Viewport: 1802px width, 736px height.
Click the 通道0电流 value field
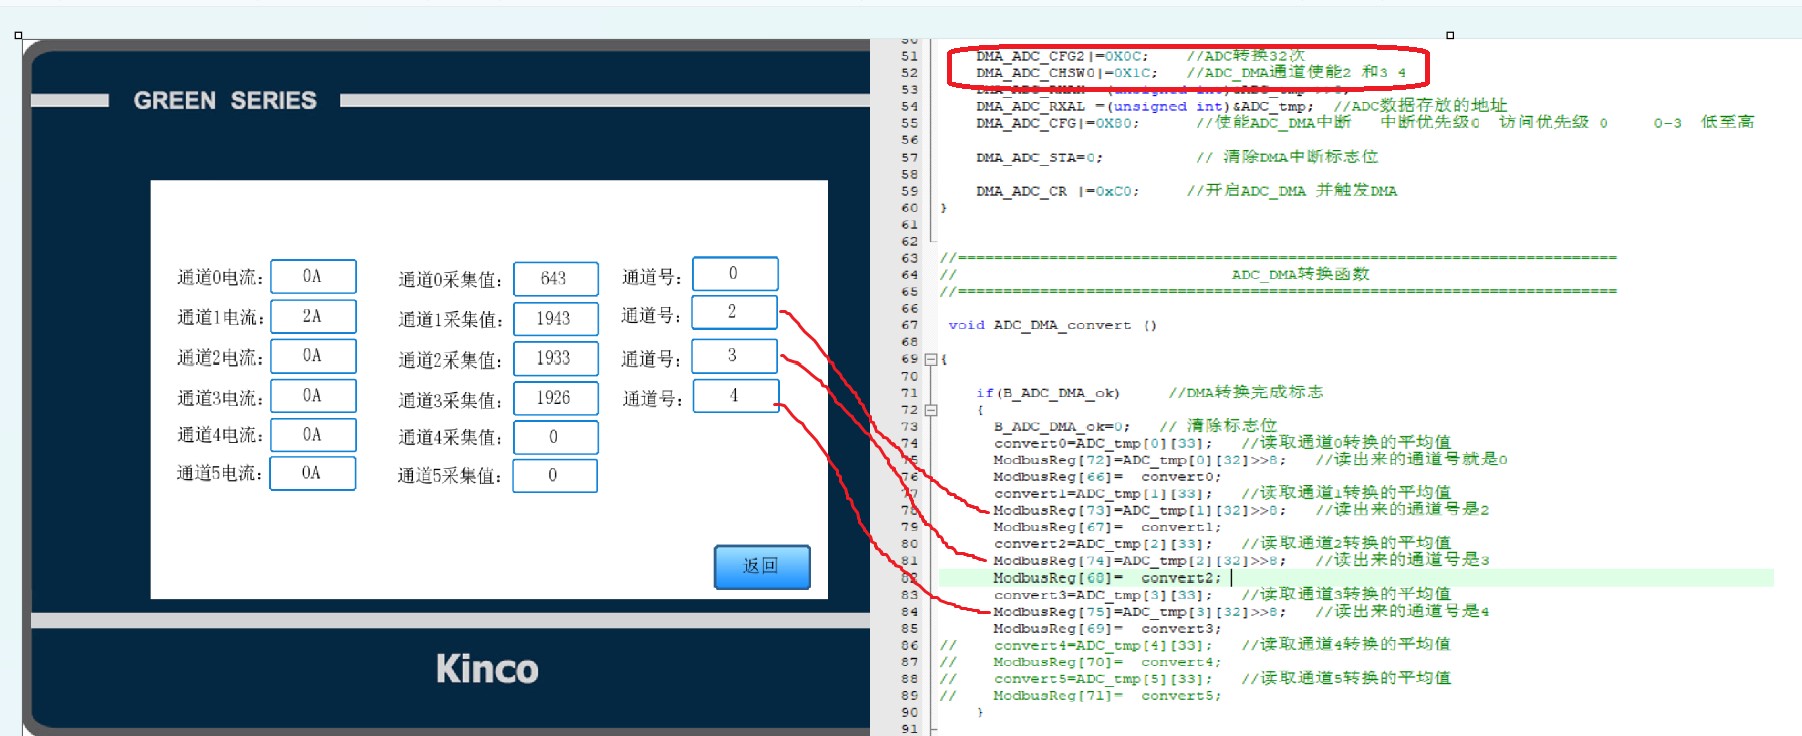[313, 277]
